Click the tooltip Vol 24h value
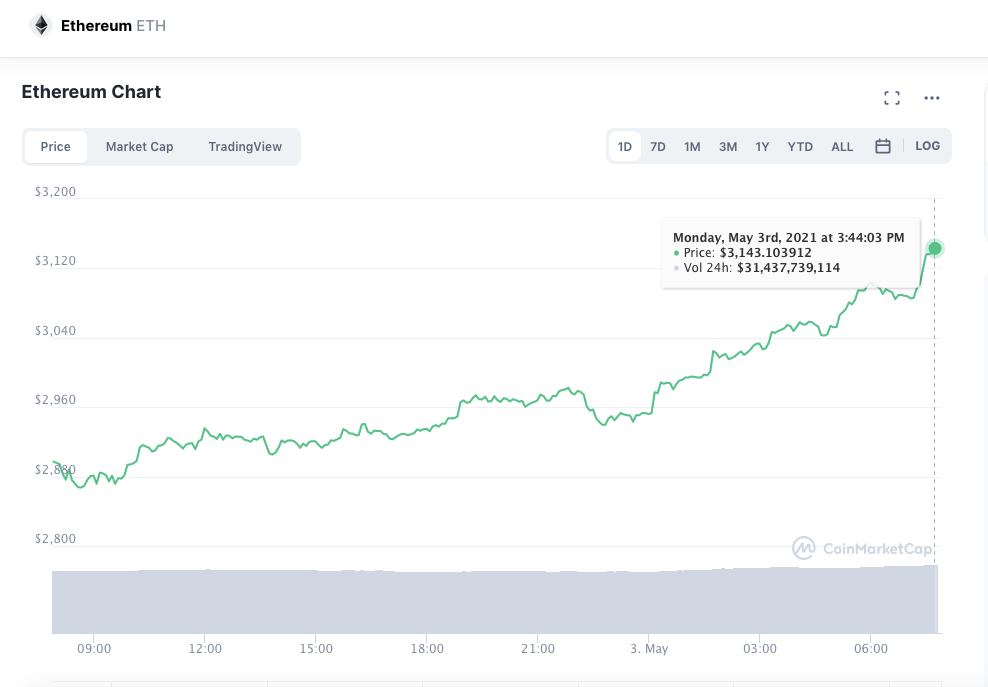The width and height of the screenshot is (988, 687). coord(788,268)
